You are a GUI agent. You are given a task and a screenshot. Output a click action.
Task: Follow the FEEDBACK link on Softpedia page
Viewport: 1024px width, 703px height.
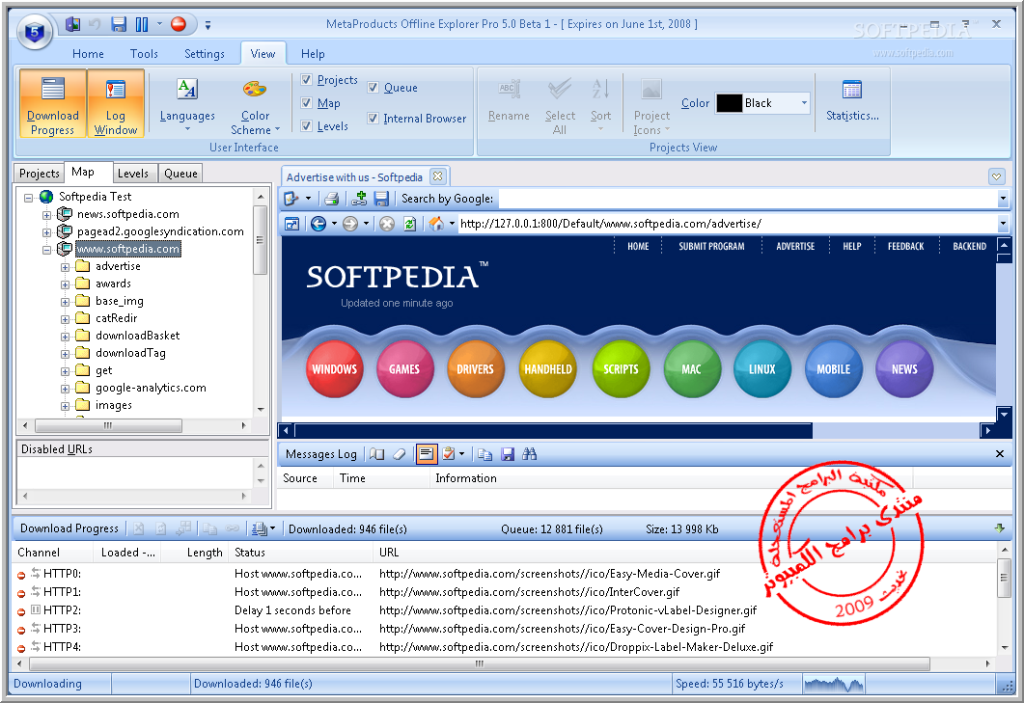pos(906,246)
